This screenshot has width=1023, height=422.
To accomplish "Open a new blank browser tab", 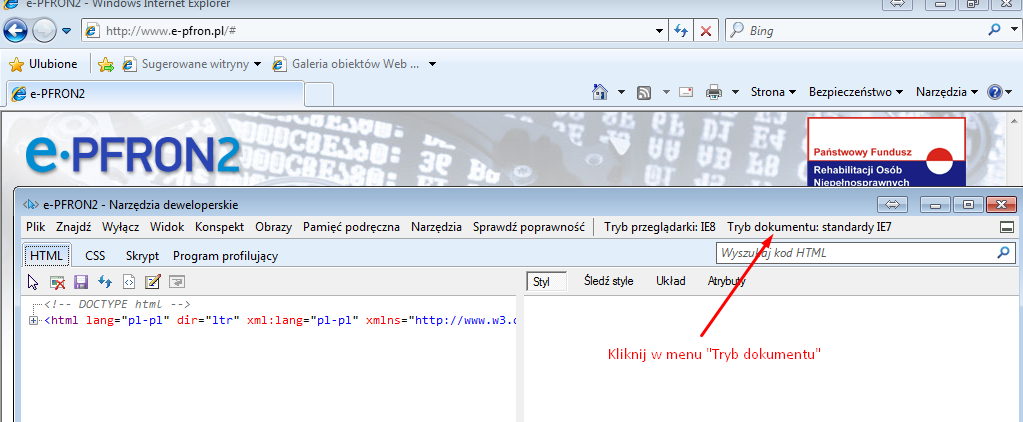I will tap(319, 94).
